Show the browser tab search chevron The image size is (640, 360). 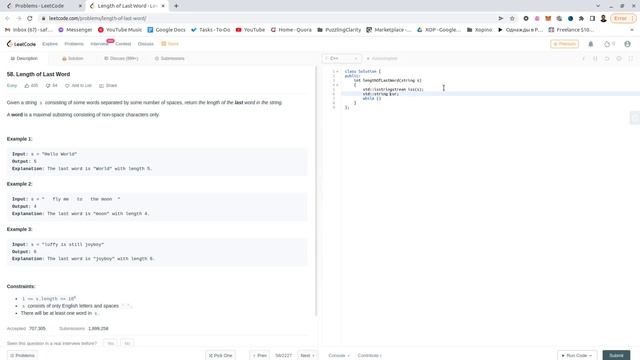point(598,6)
